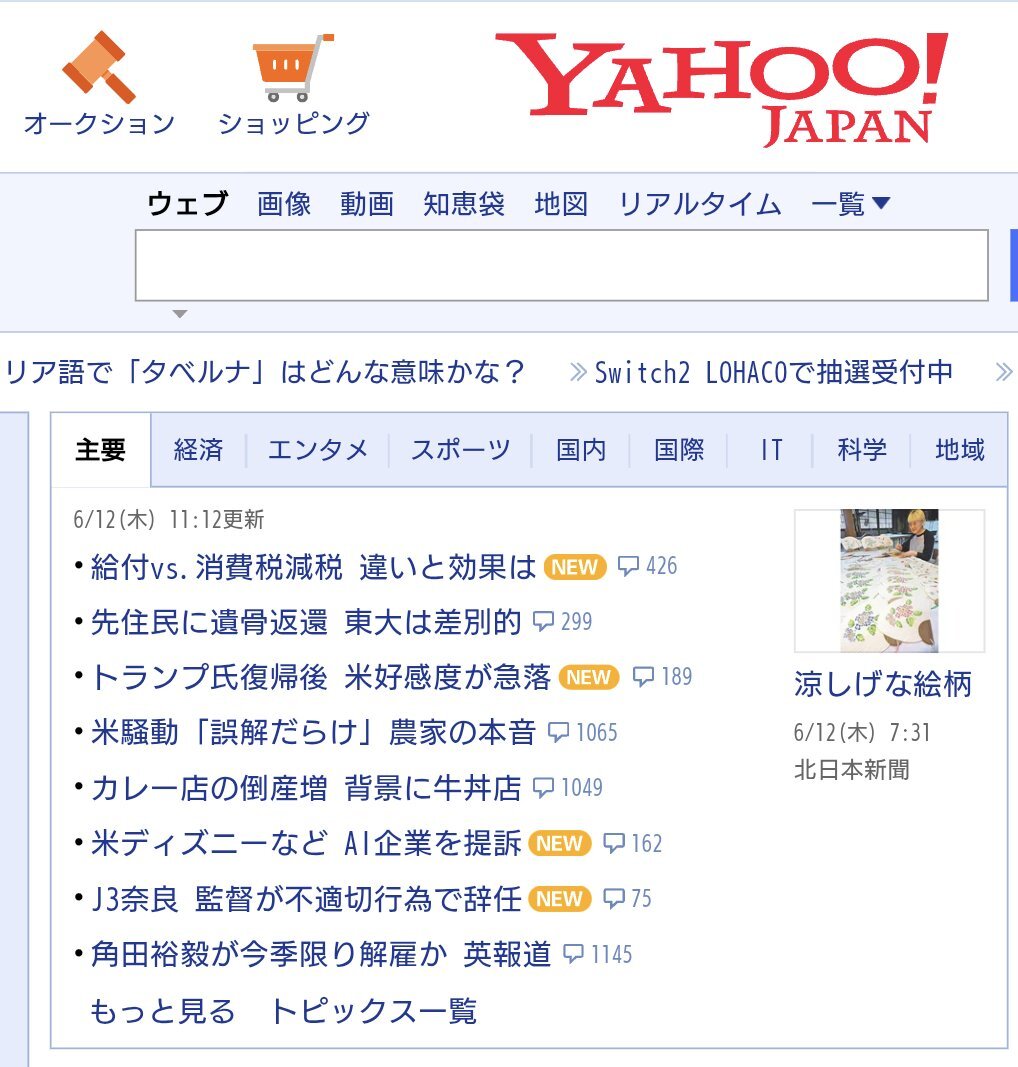The height and width of the screenshot is (1067, 1018).
Task: Open comments for 角田裕毅 headline
Action: click(574, 954)
